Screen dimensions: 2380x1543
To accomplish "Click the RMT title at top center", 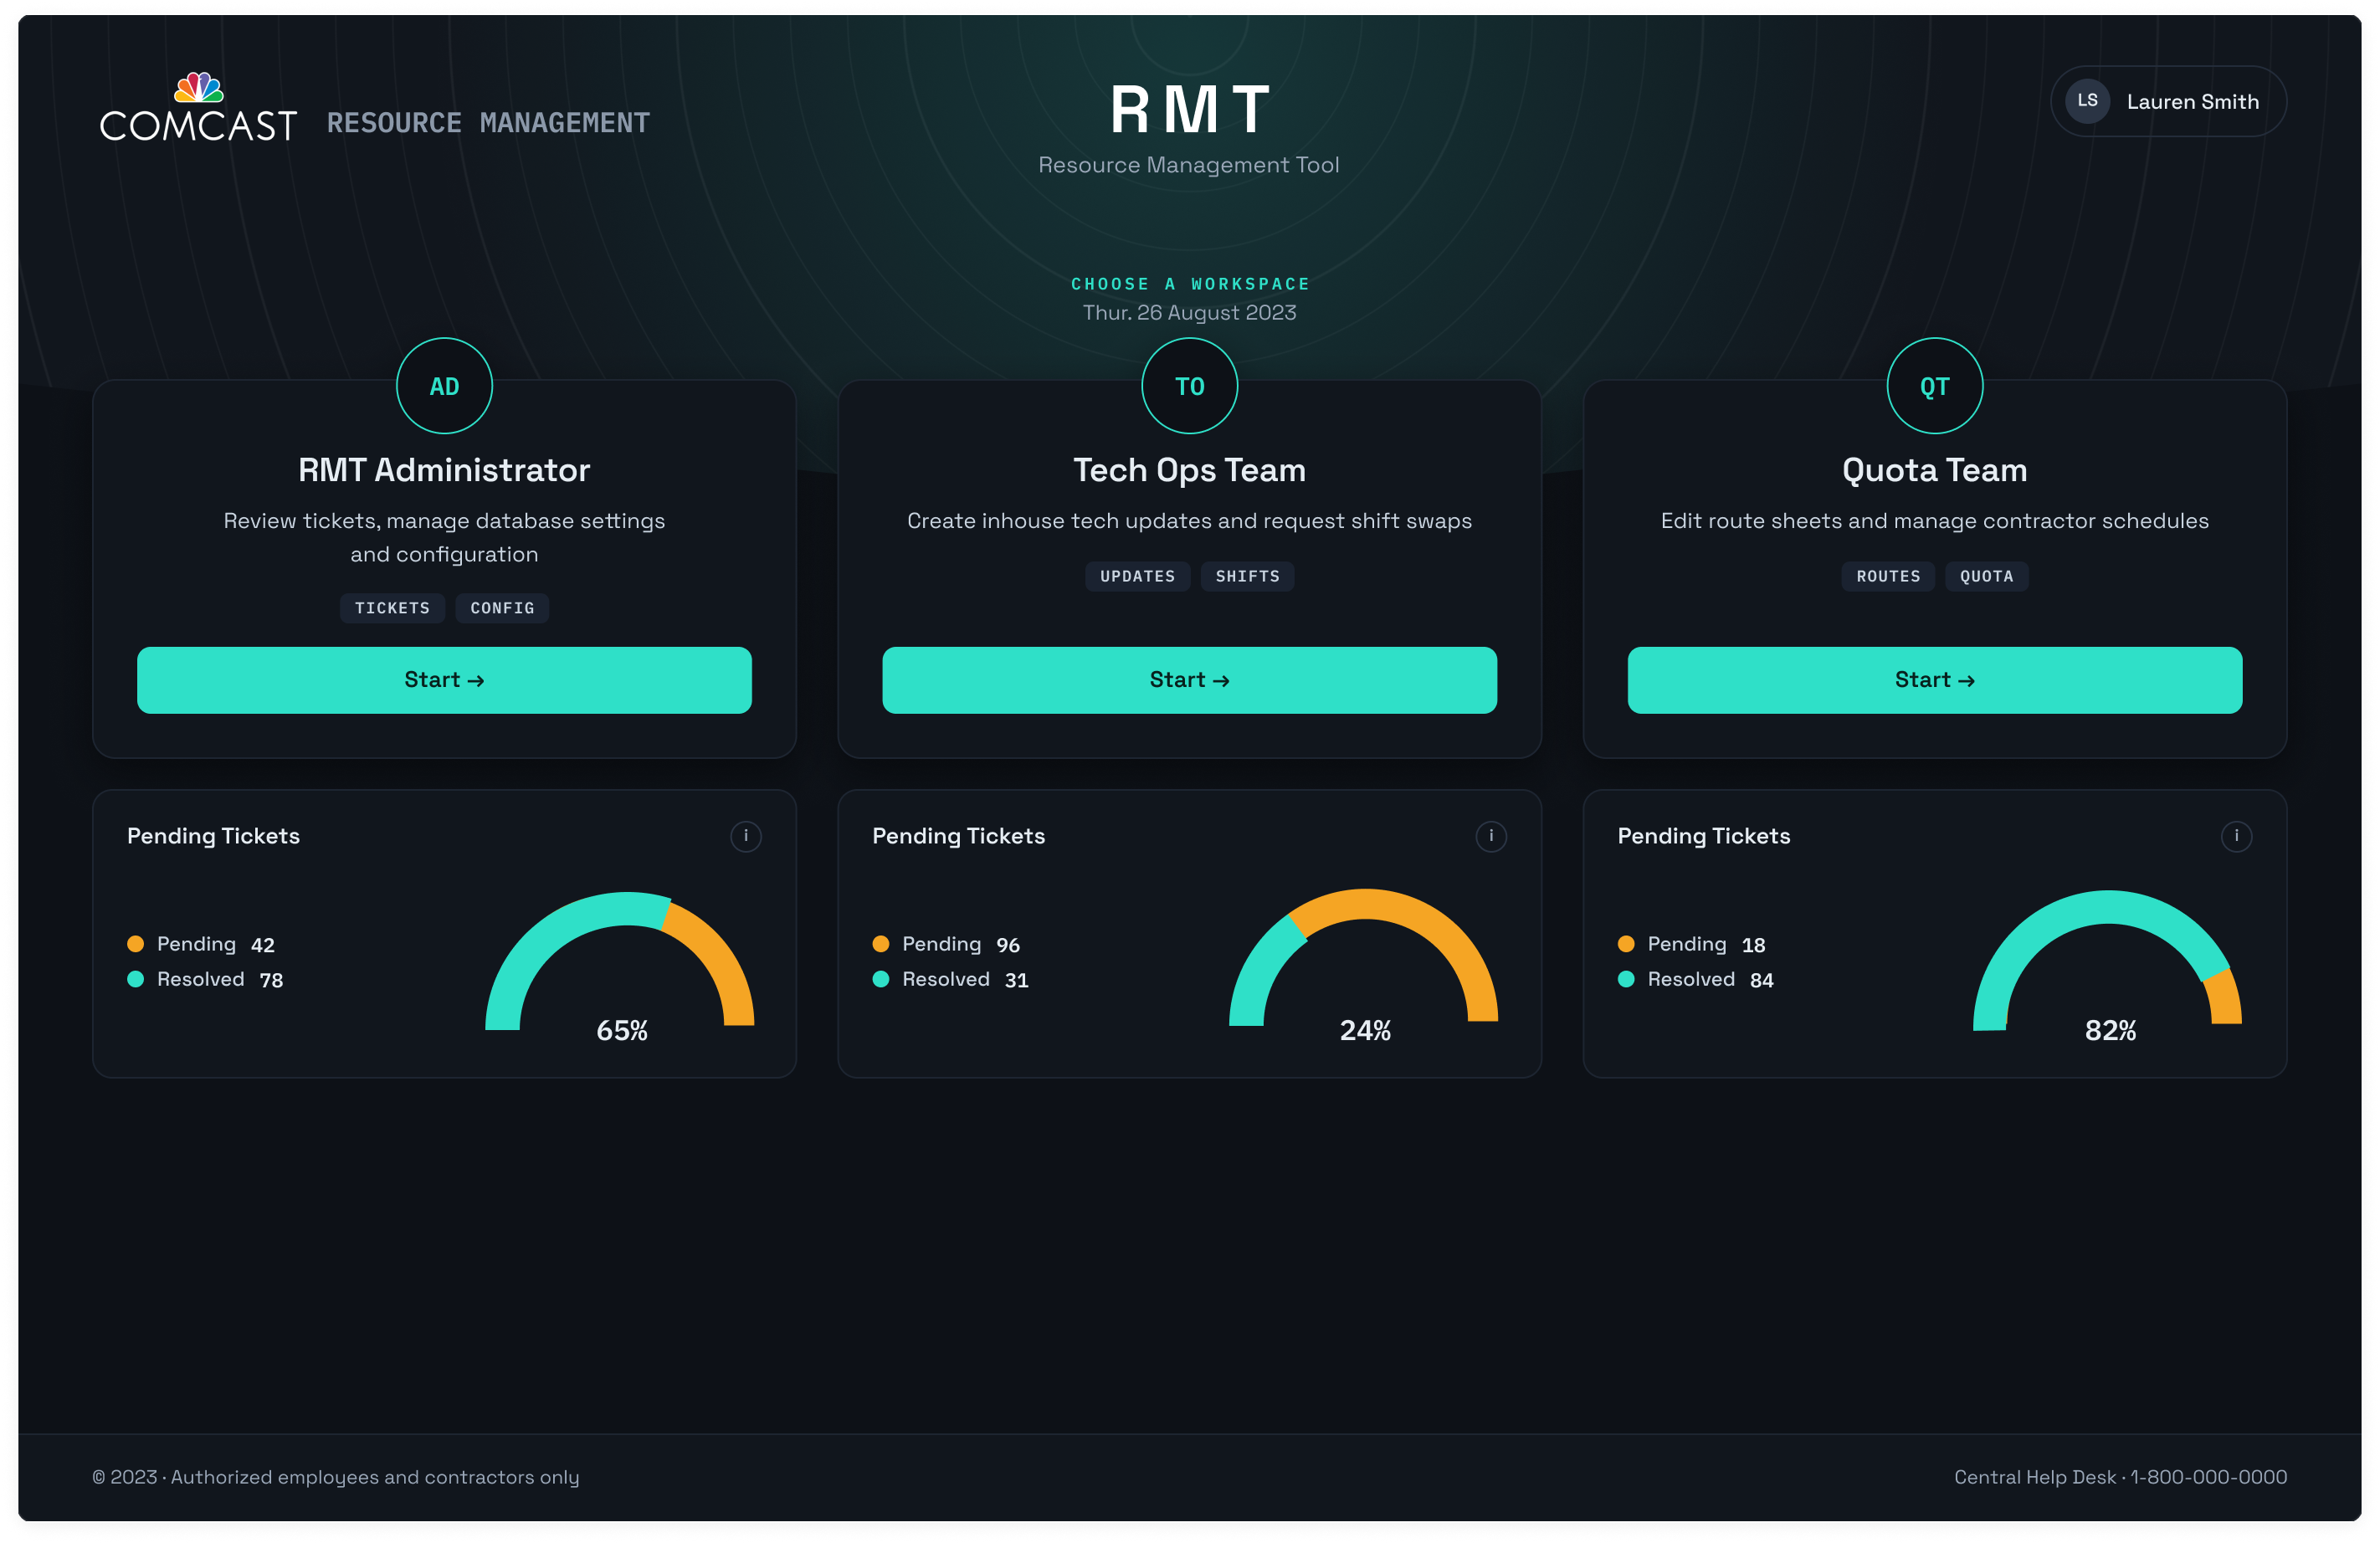I will [x=1189, y=108].
